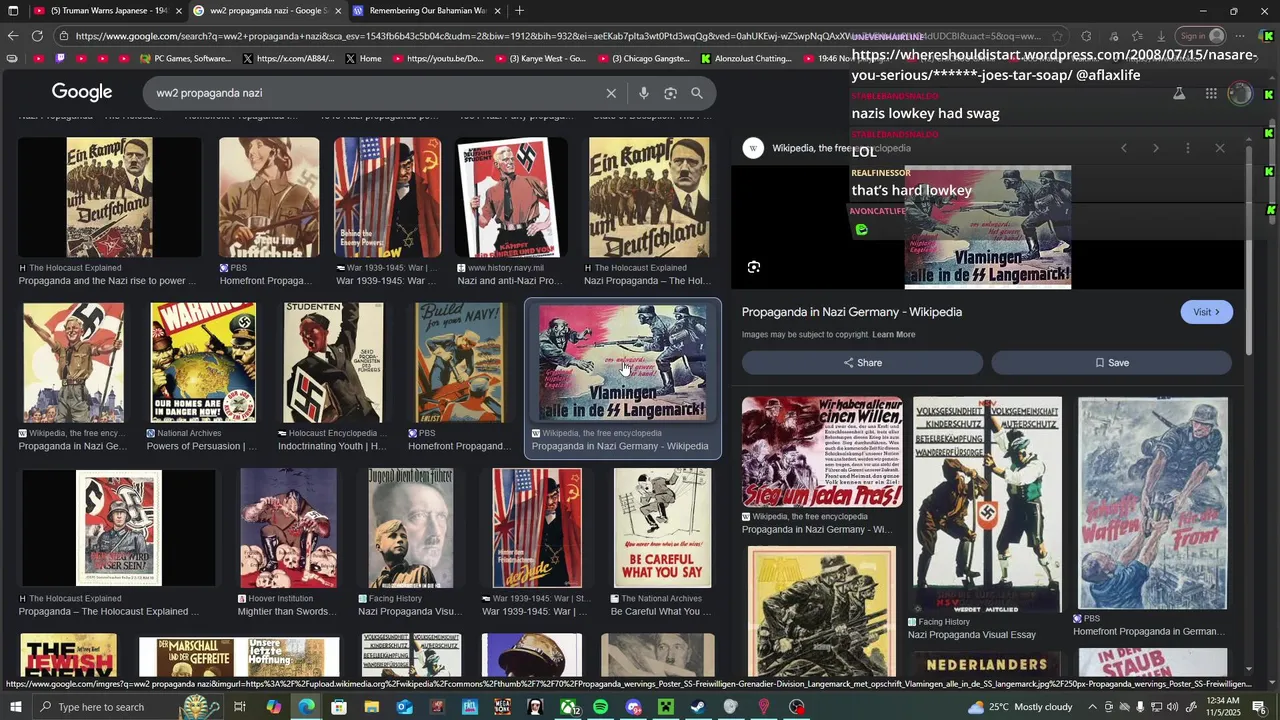Open AlonzoJust Chatting bookmark

pyautogui.click(x=746, y=59)
